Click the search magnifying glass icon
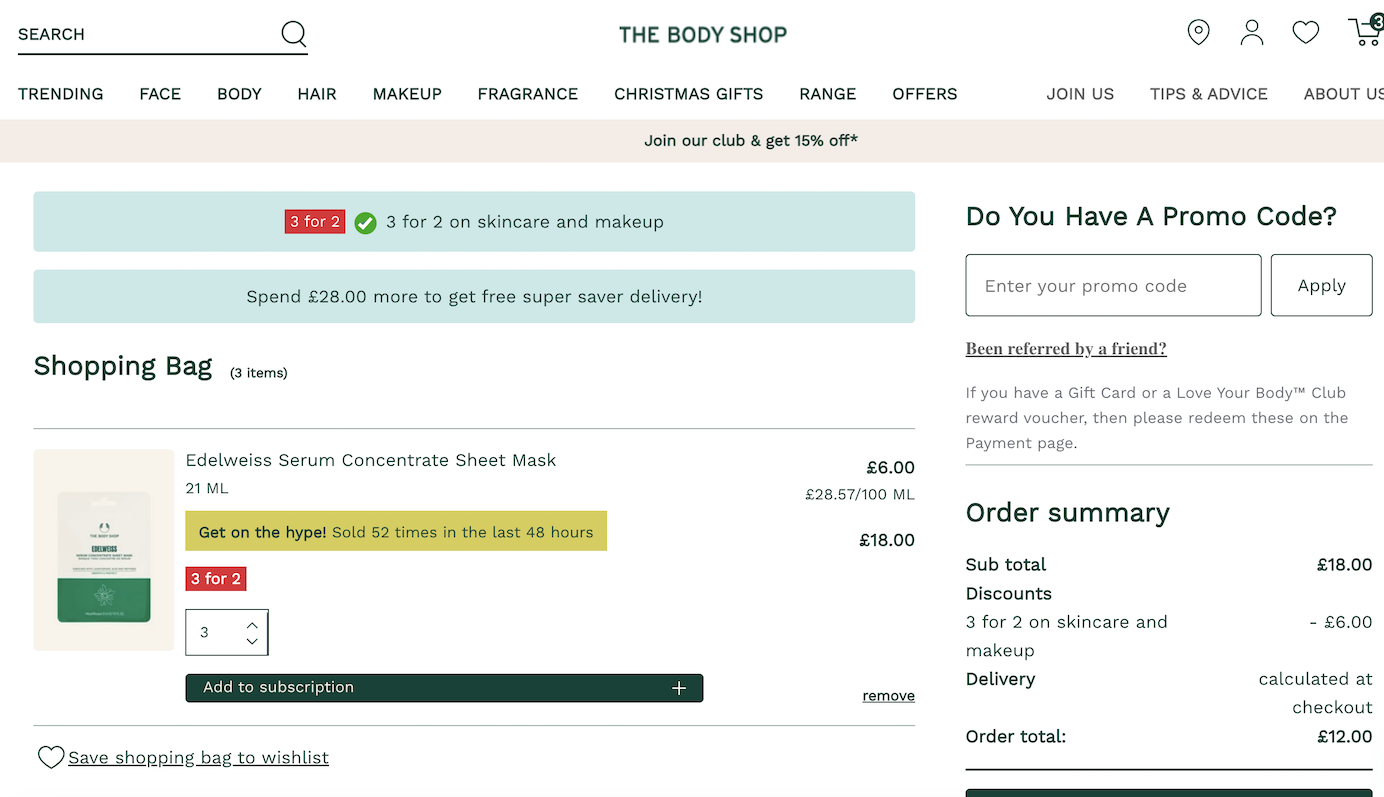The image size is (1384, 797). point(293,33)
